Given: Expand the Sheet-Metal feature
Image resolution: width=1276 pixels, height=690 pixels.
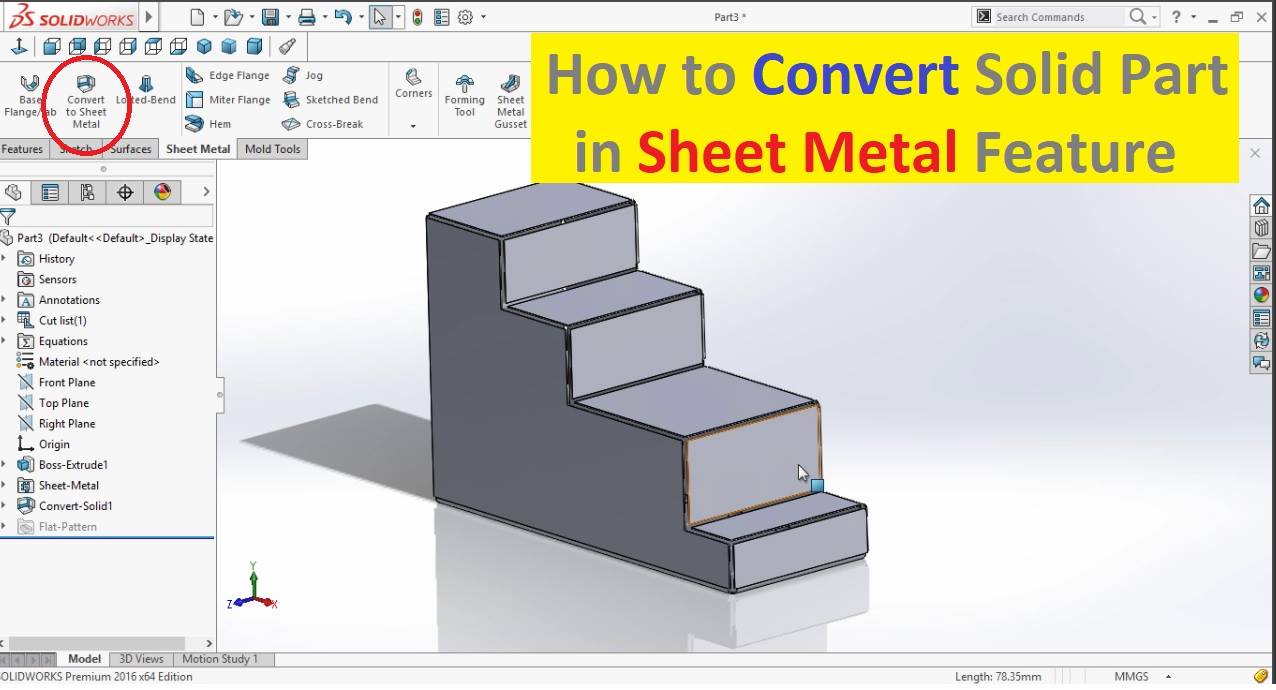Looking at the screenshot, I should pyautogui.click(x=4, y=486).
